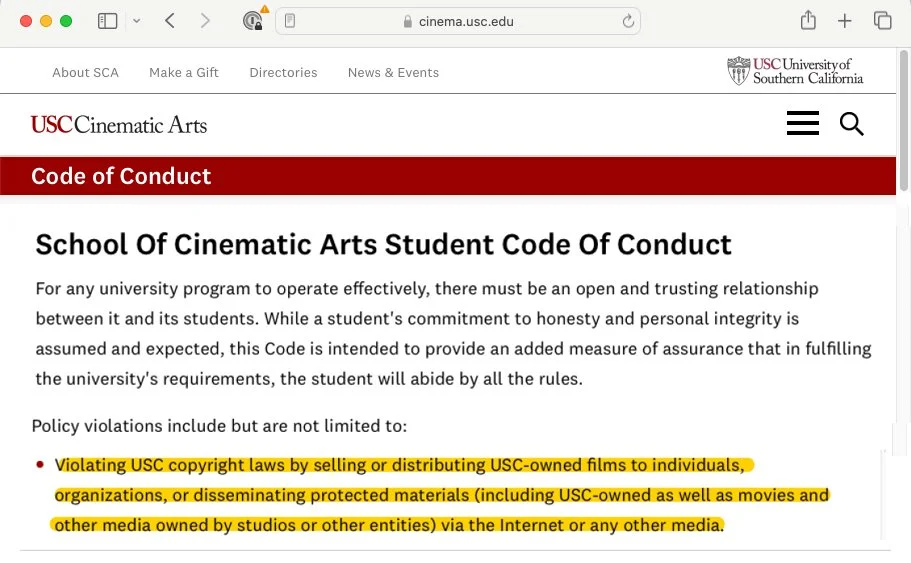Image resolution: width=911 pixels, height=563 pixels.
Task: Show the Reader view page icon
Action: (x=290, y=21)
